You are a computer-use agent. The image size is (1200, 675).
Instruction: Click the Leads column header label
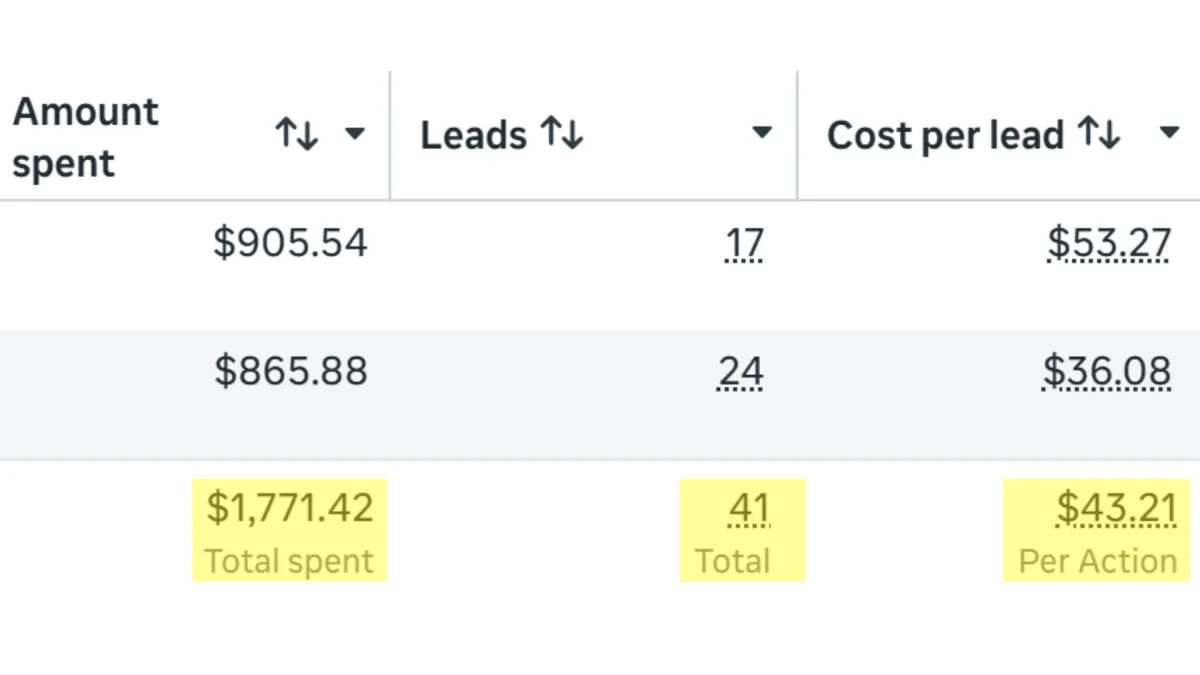pos(473,135)
